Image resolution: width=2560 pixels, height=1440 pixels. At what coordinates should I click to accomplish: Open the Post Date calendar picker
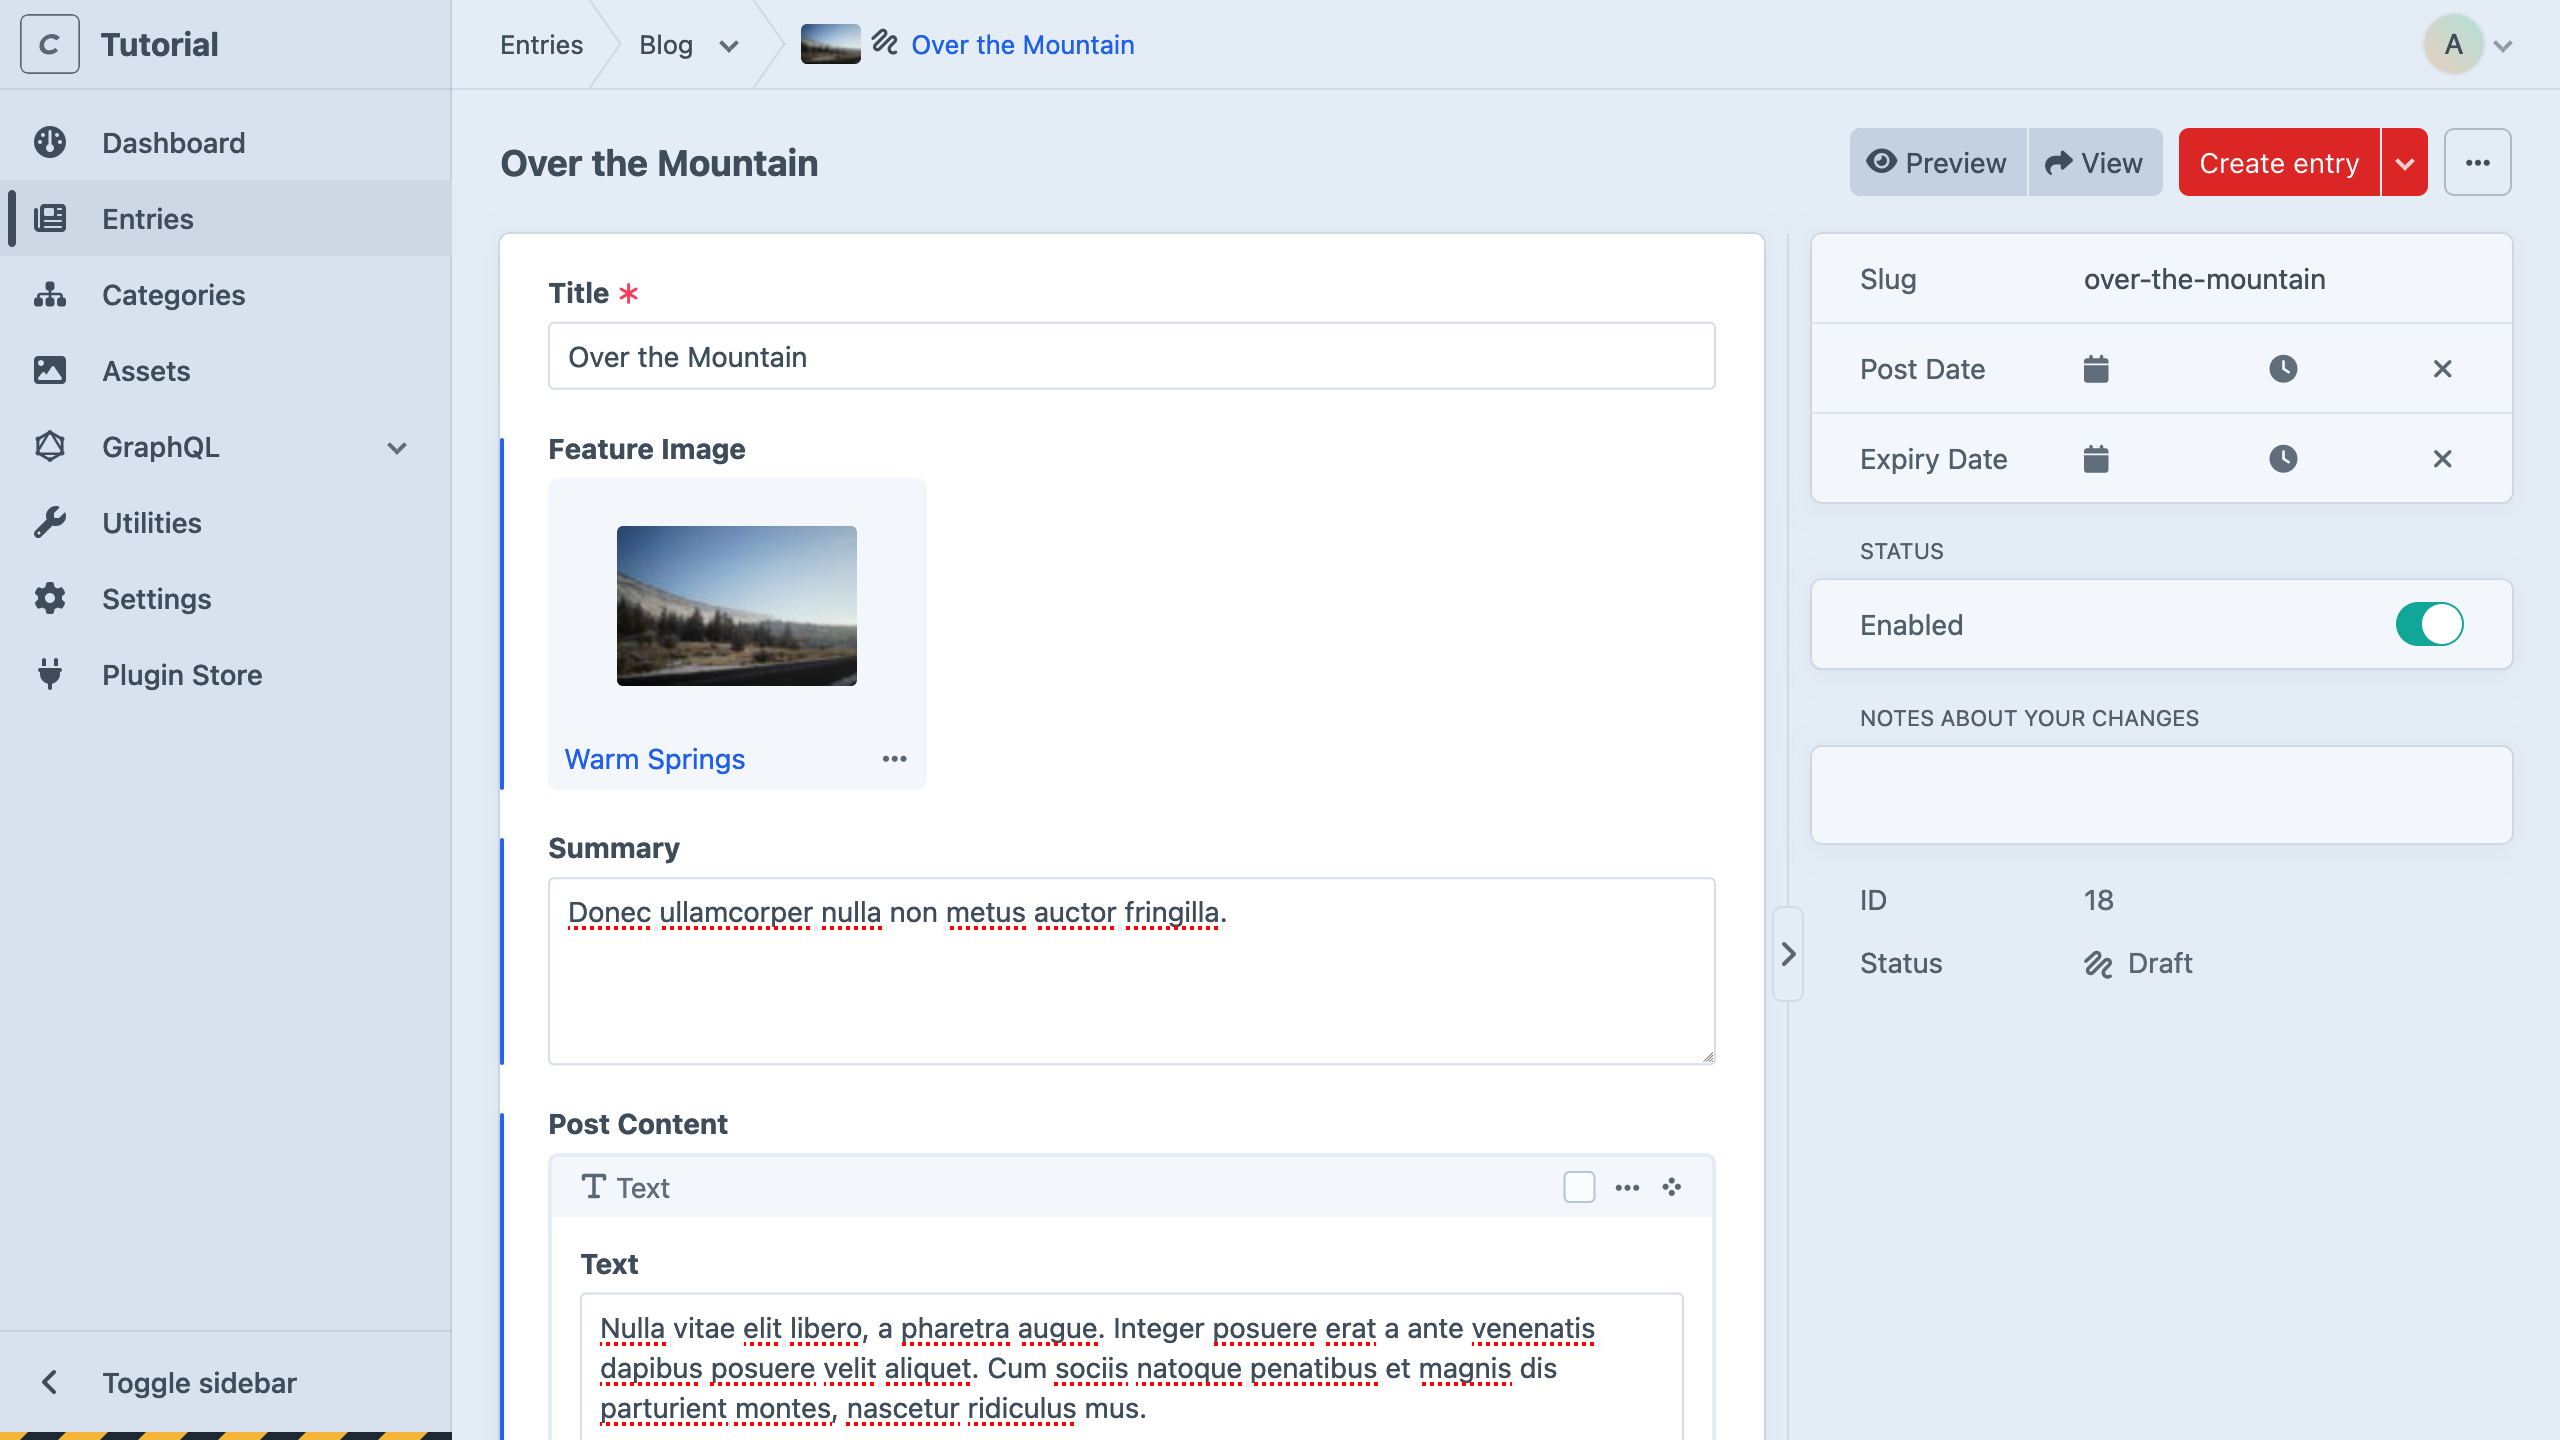click(x=2094, y=368)
